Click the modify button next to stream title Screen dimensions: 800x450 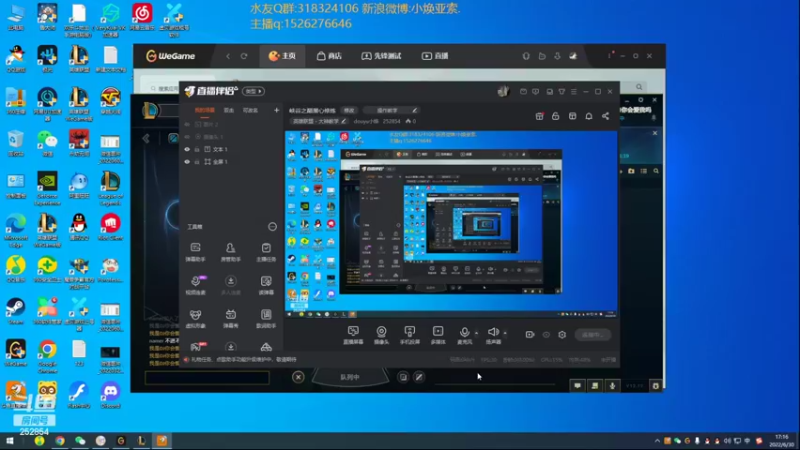pos(349,110)
